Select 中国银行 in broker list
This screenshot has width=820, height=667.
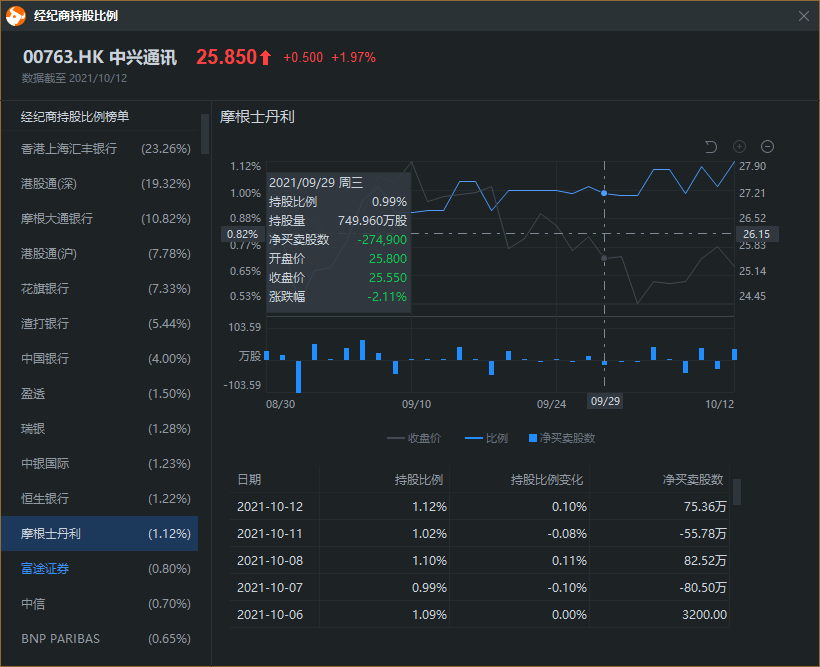pos(99,359)
